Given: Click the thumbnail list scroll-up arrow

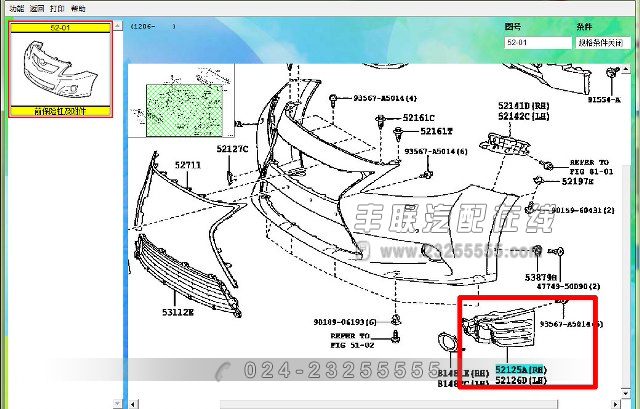Looking at the screenshot, I should (x=117, y=26).
